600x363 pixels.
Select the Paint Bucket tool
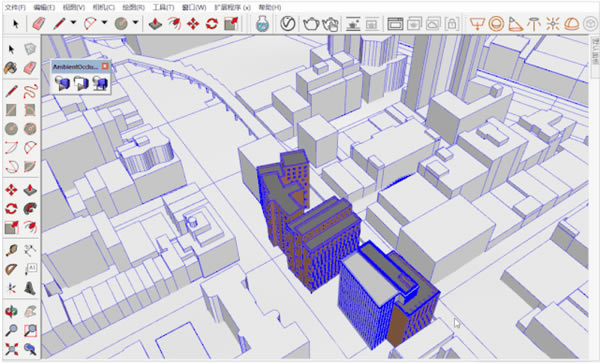point(11,68)
